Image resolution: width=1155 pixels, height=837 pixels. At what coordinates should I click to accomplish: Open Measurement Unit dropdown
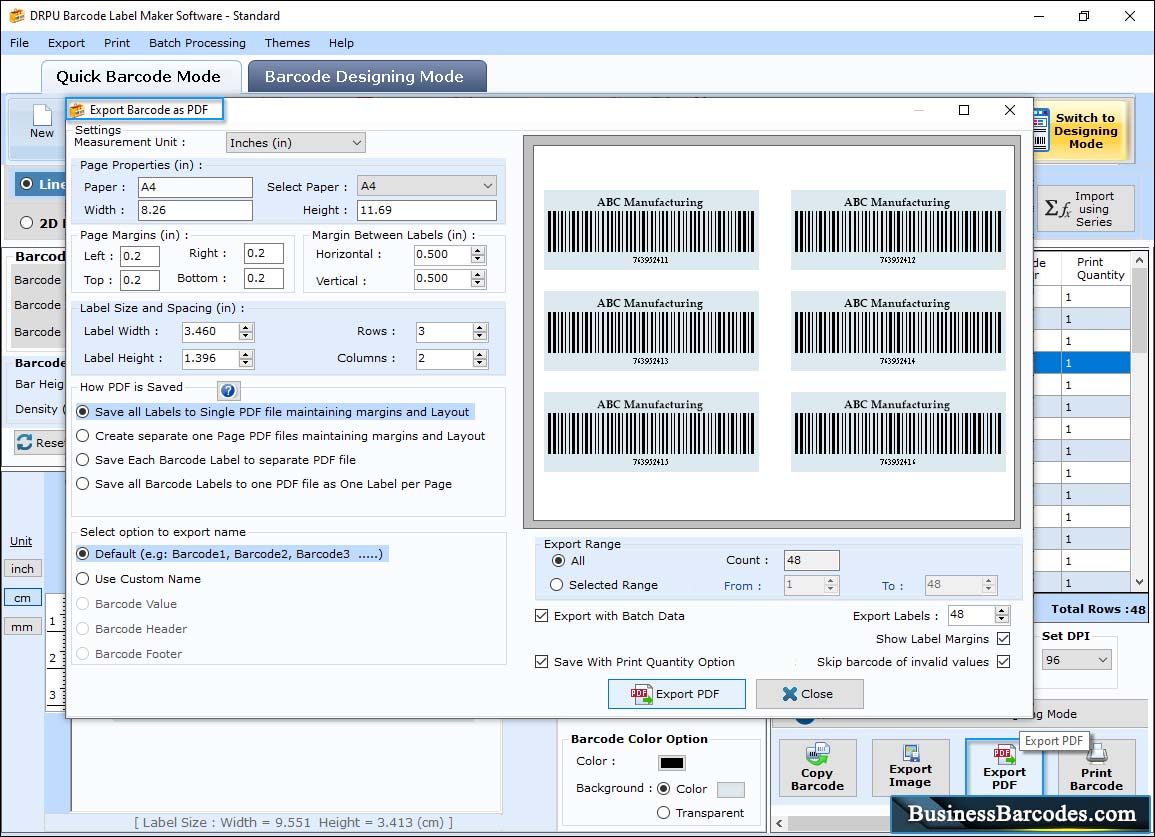(x=295, y=143)
